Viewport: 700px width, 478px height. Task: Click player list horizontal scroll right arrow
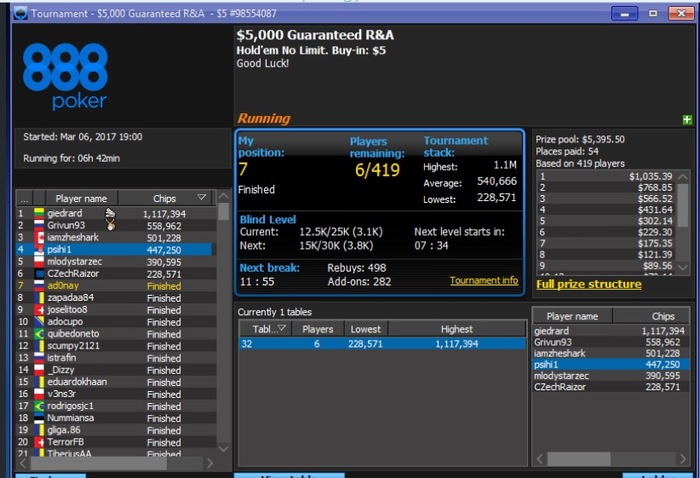click(210, 463)
